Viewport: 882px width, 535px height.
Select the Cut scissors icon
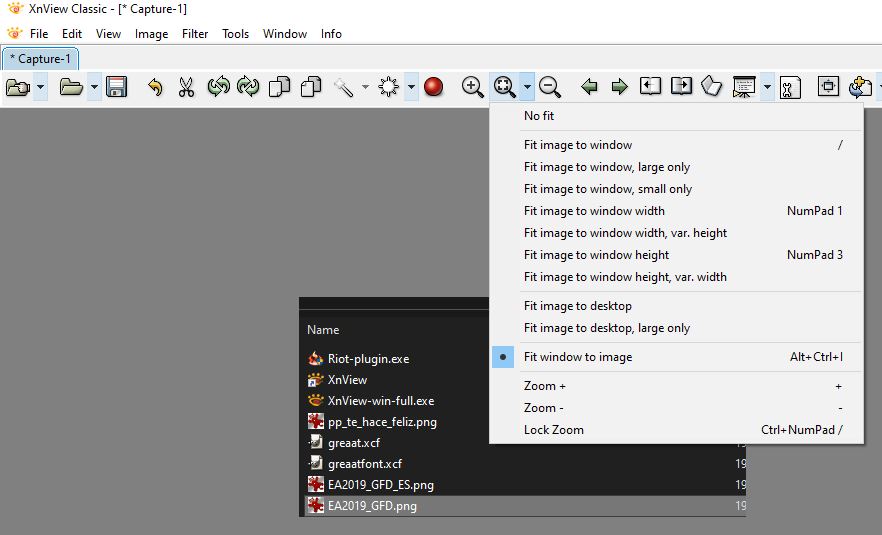tap(186, 87)
